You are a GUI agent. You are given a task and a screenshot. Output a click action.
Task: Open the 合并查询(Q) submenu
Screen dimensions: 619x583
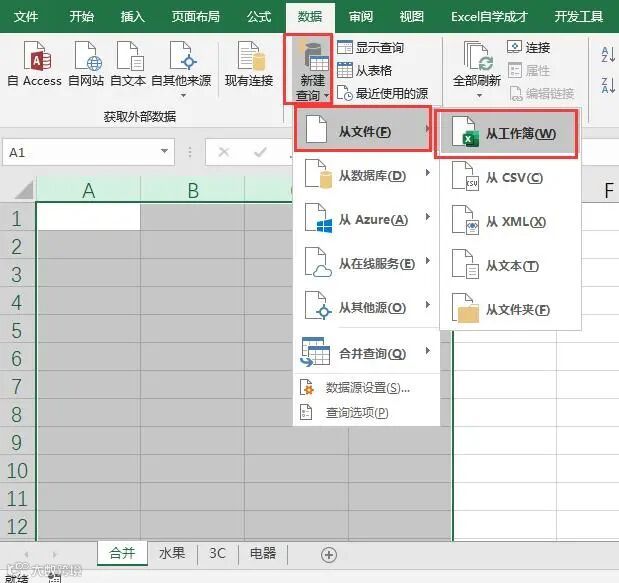click(x=366, y=352)
